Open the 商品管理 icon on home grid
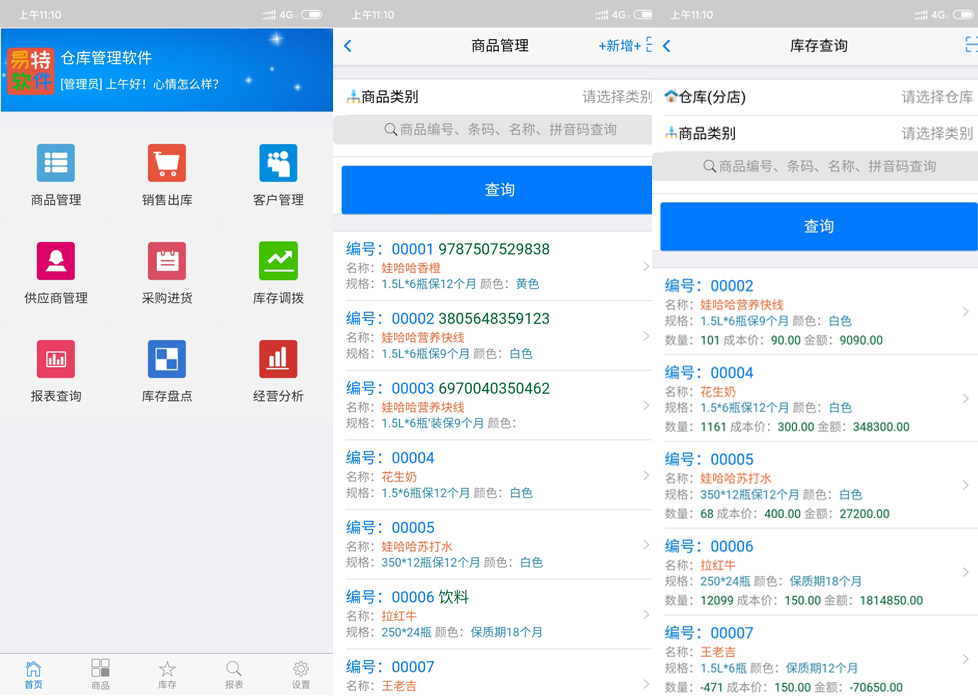This screenshot has height=700, width=978. pyautogui.click(x=56, y=164)
